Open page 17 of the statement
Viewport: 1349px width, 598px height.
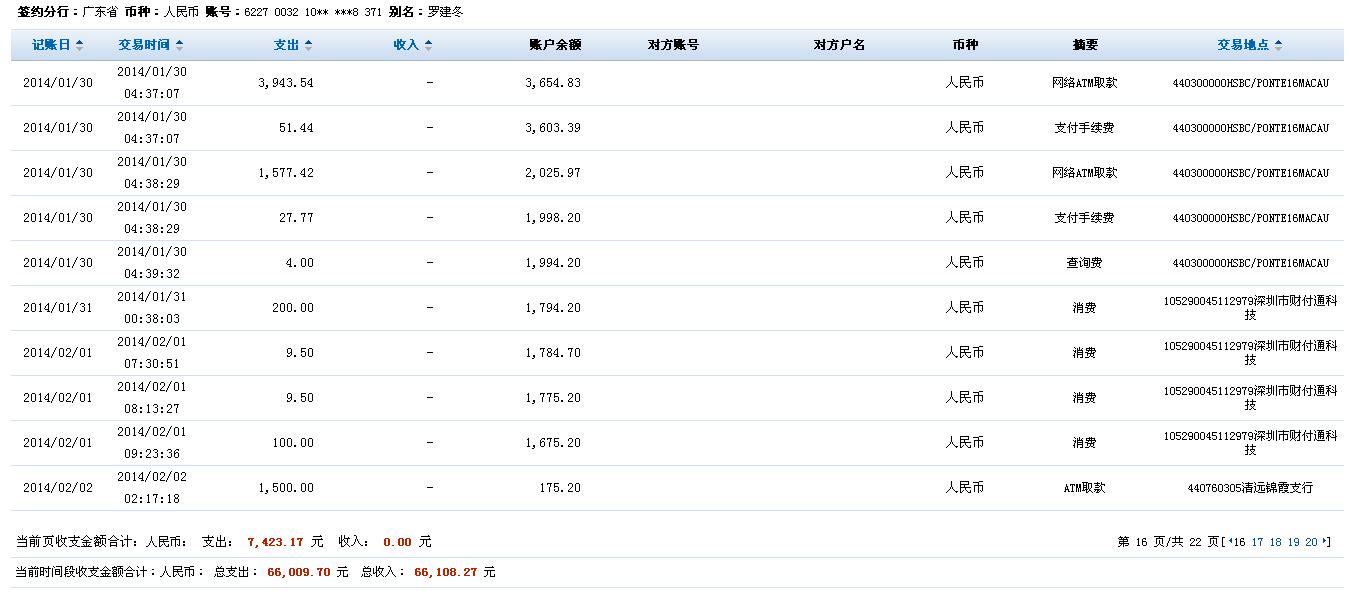[1257, 542]
